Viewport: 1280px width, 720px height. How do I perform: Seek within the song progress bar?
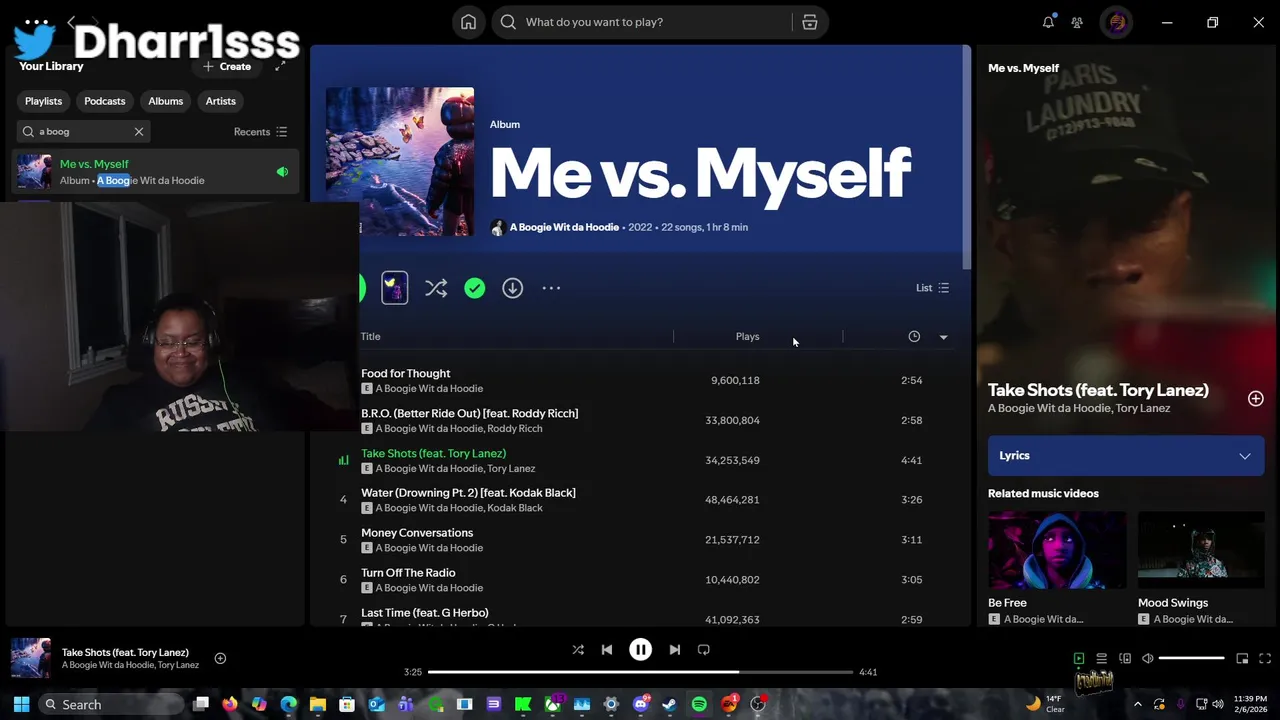(x=640, y=672)
